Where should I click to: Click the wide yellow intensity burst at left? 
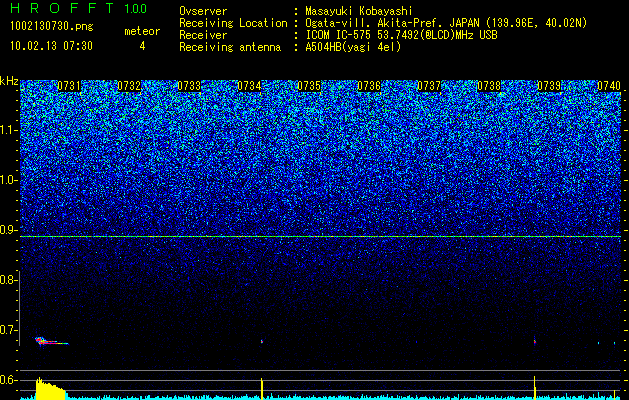coord(51,389)
